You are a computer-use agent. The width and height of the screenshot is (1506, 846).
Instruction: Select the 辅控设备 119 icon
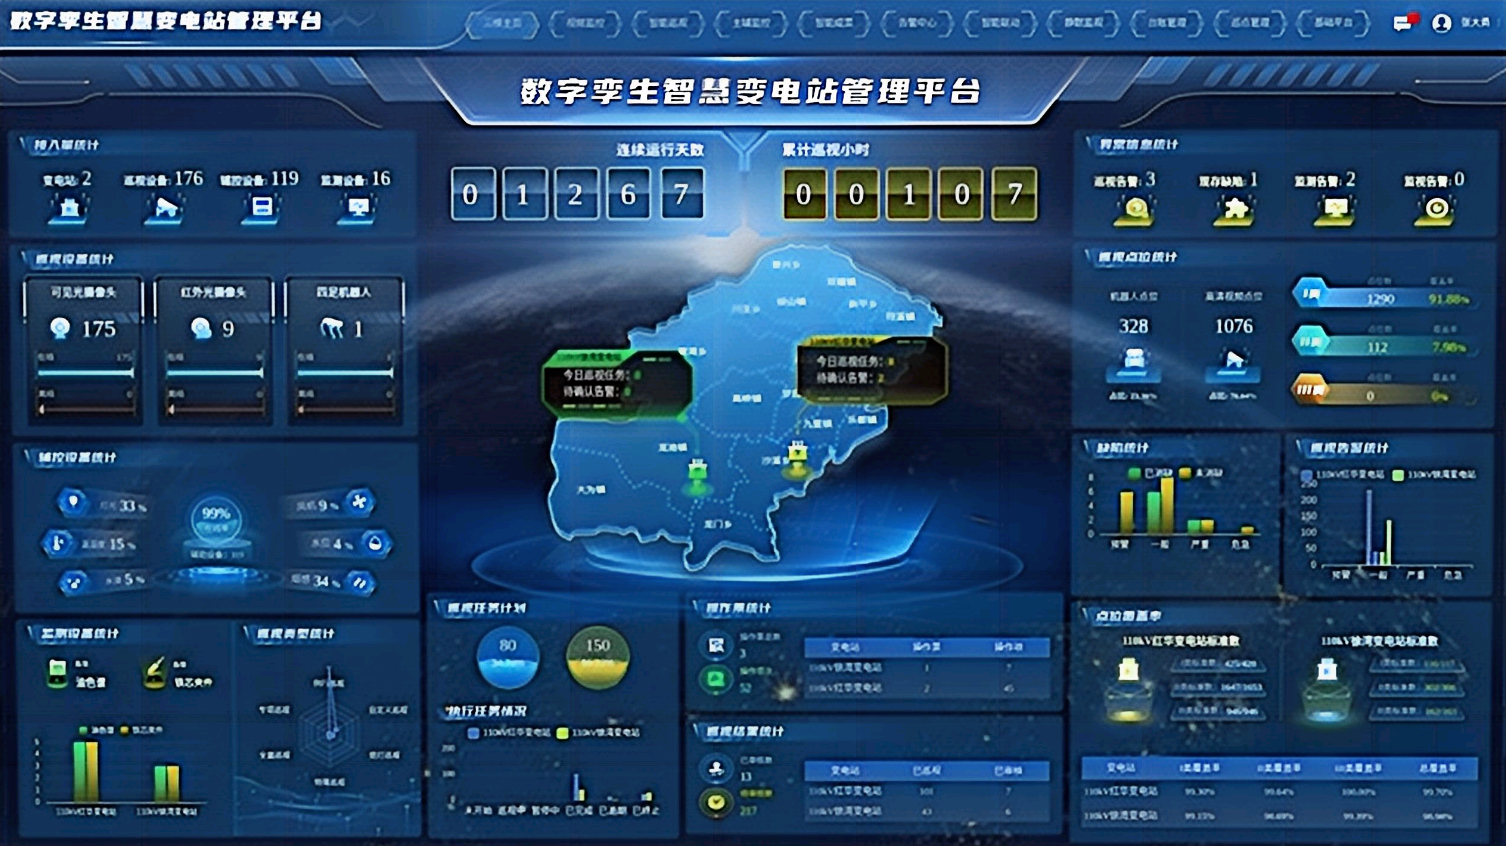pyautogui.click(x=261, y=208)
